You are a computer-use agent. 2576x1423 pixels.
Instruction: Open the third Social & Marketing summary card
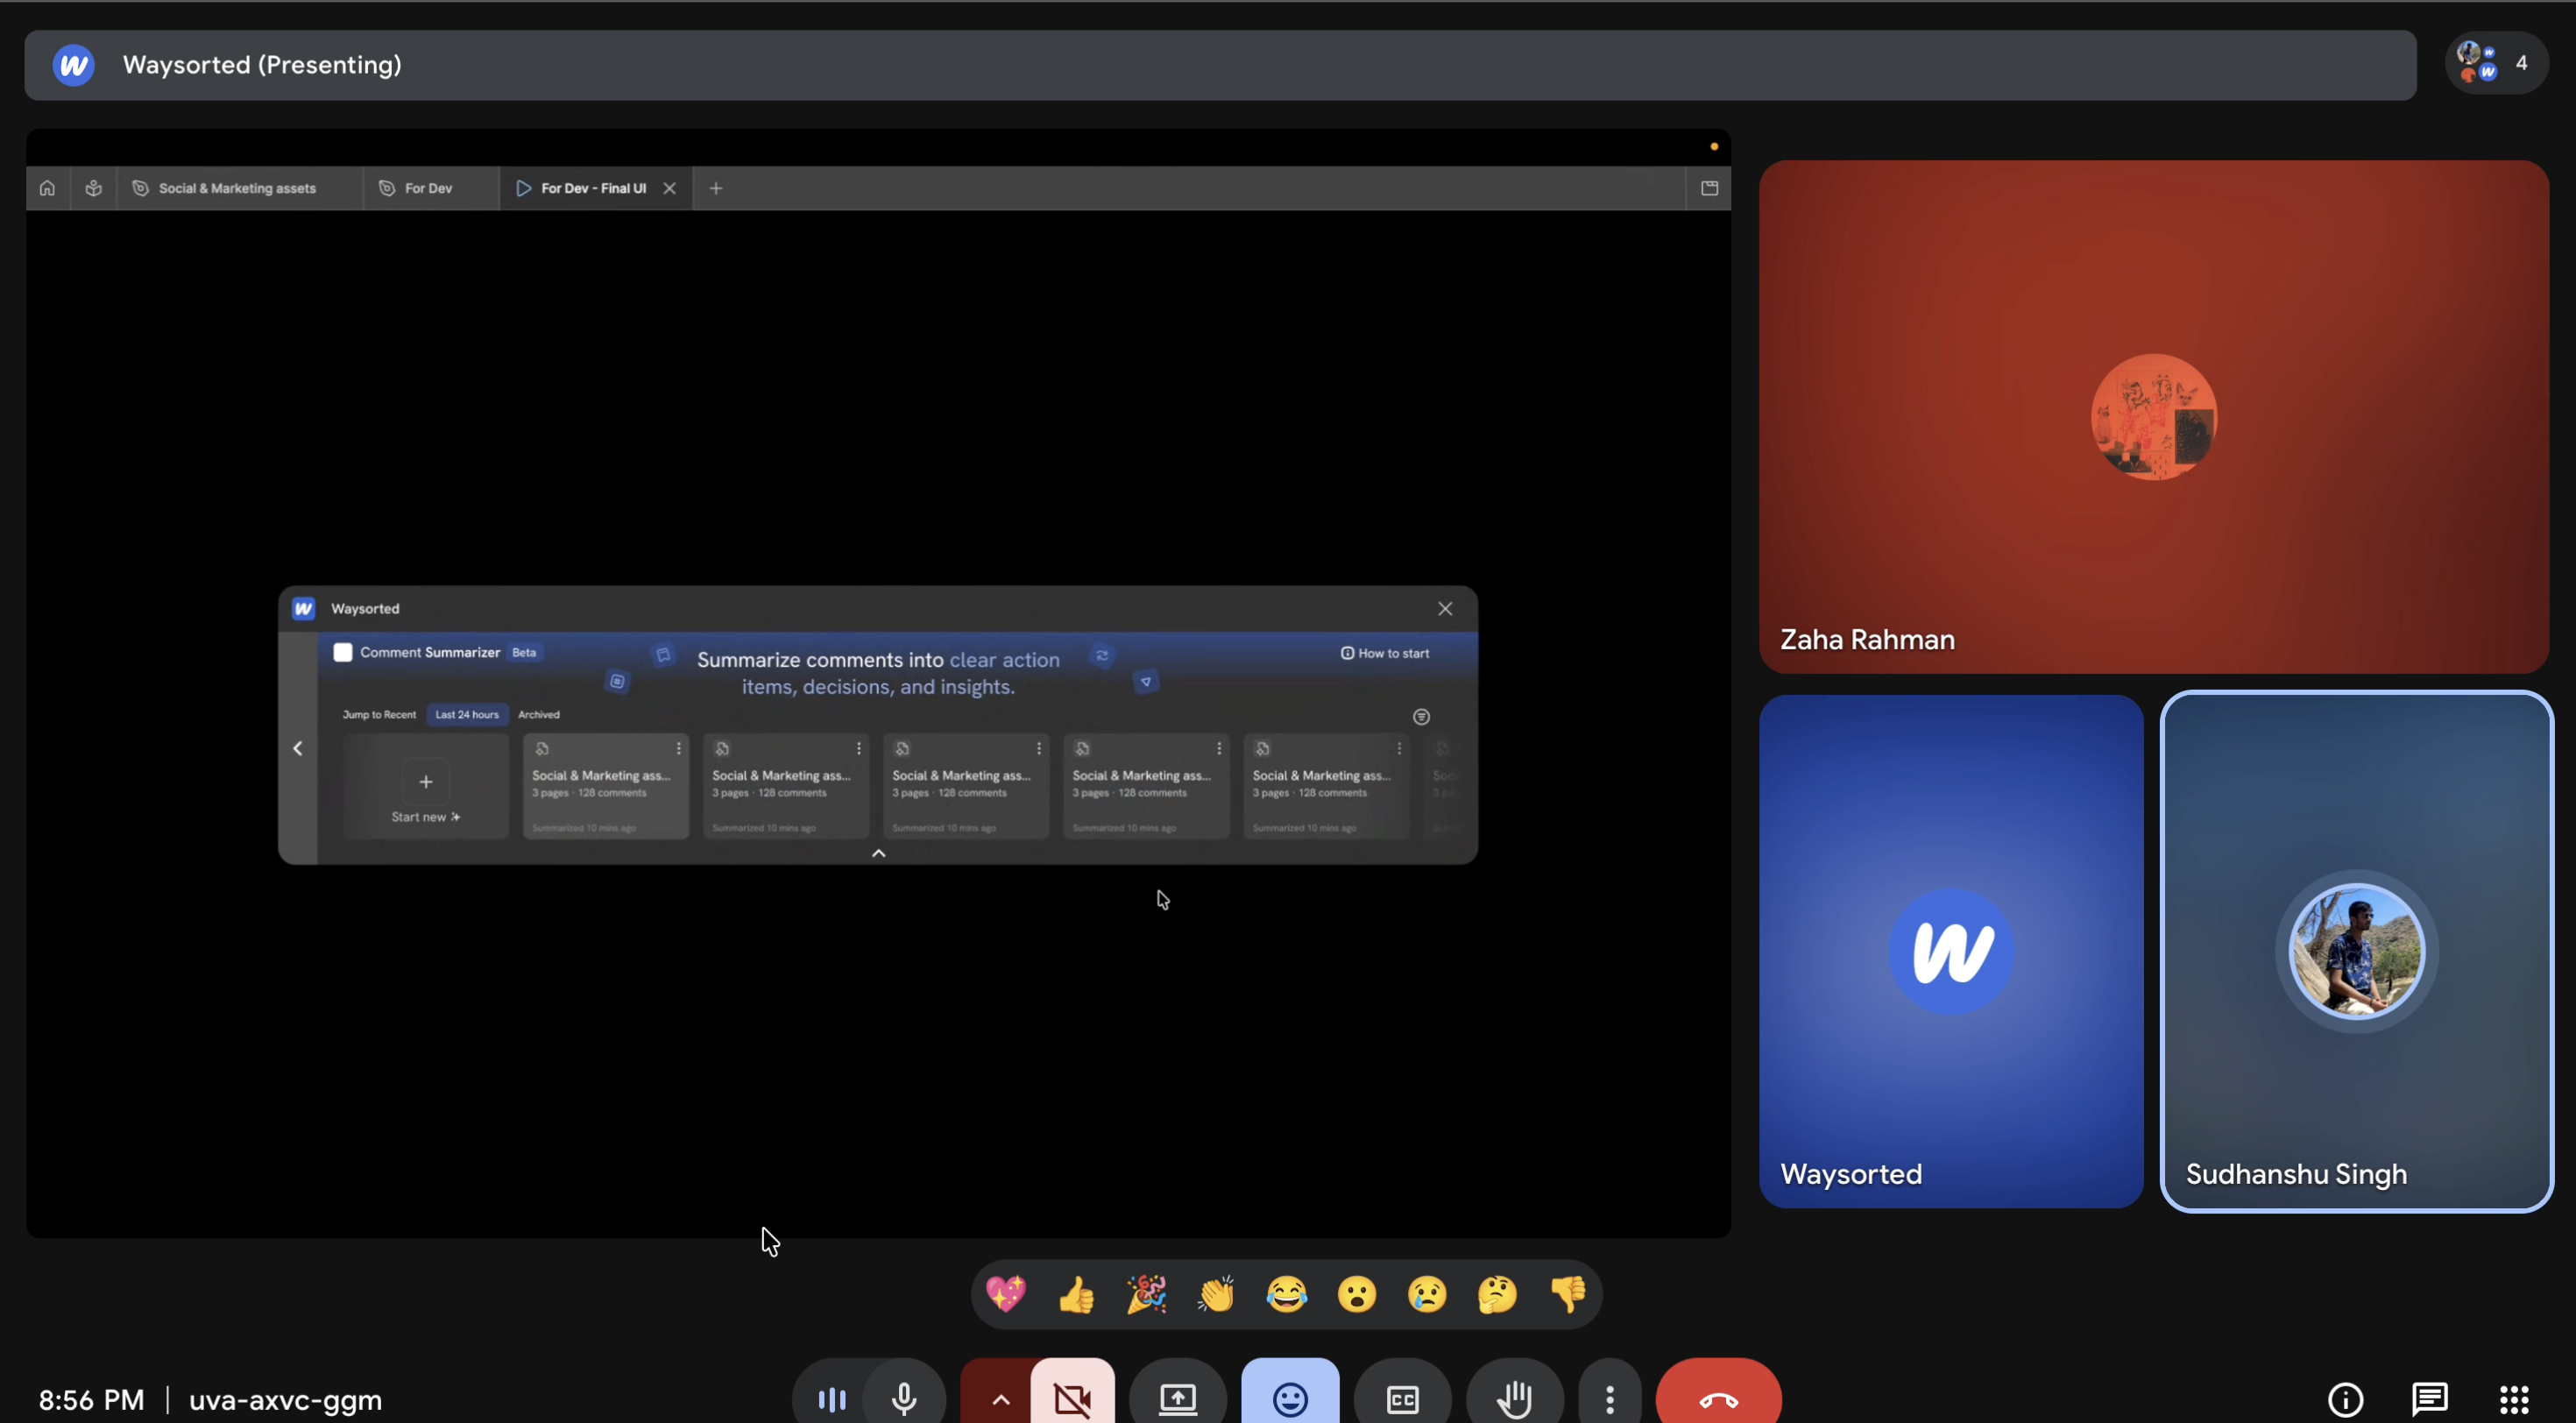pyautogui.click(x=965, y=786)
